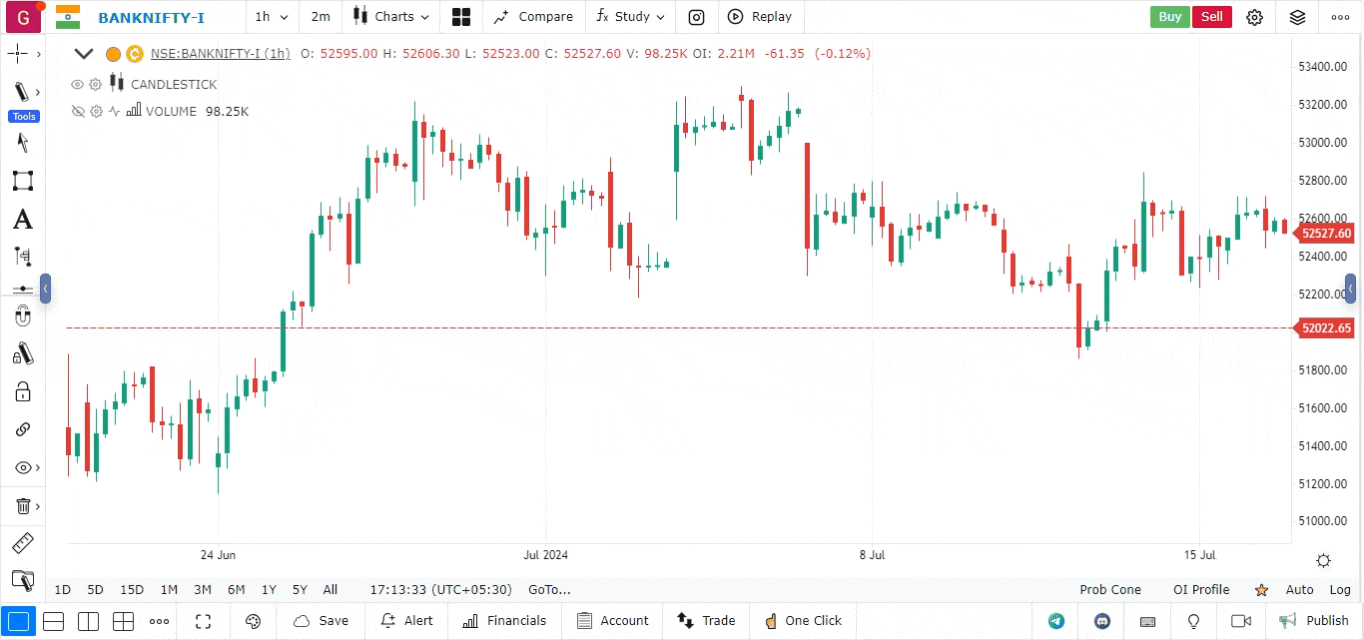Click the 52022.65 price line label
Image resolution: width=1364 pixels, height=640 pixels.
(x=1326, y=328)
